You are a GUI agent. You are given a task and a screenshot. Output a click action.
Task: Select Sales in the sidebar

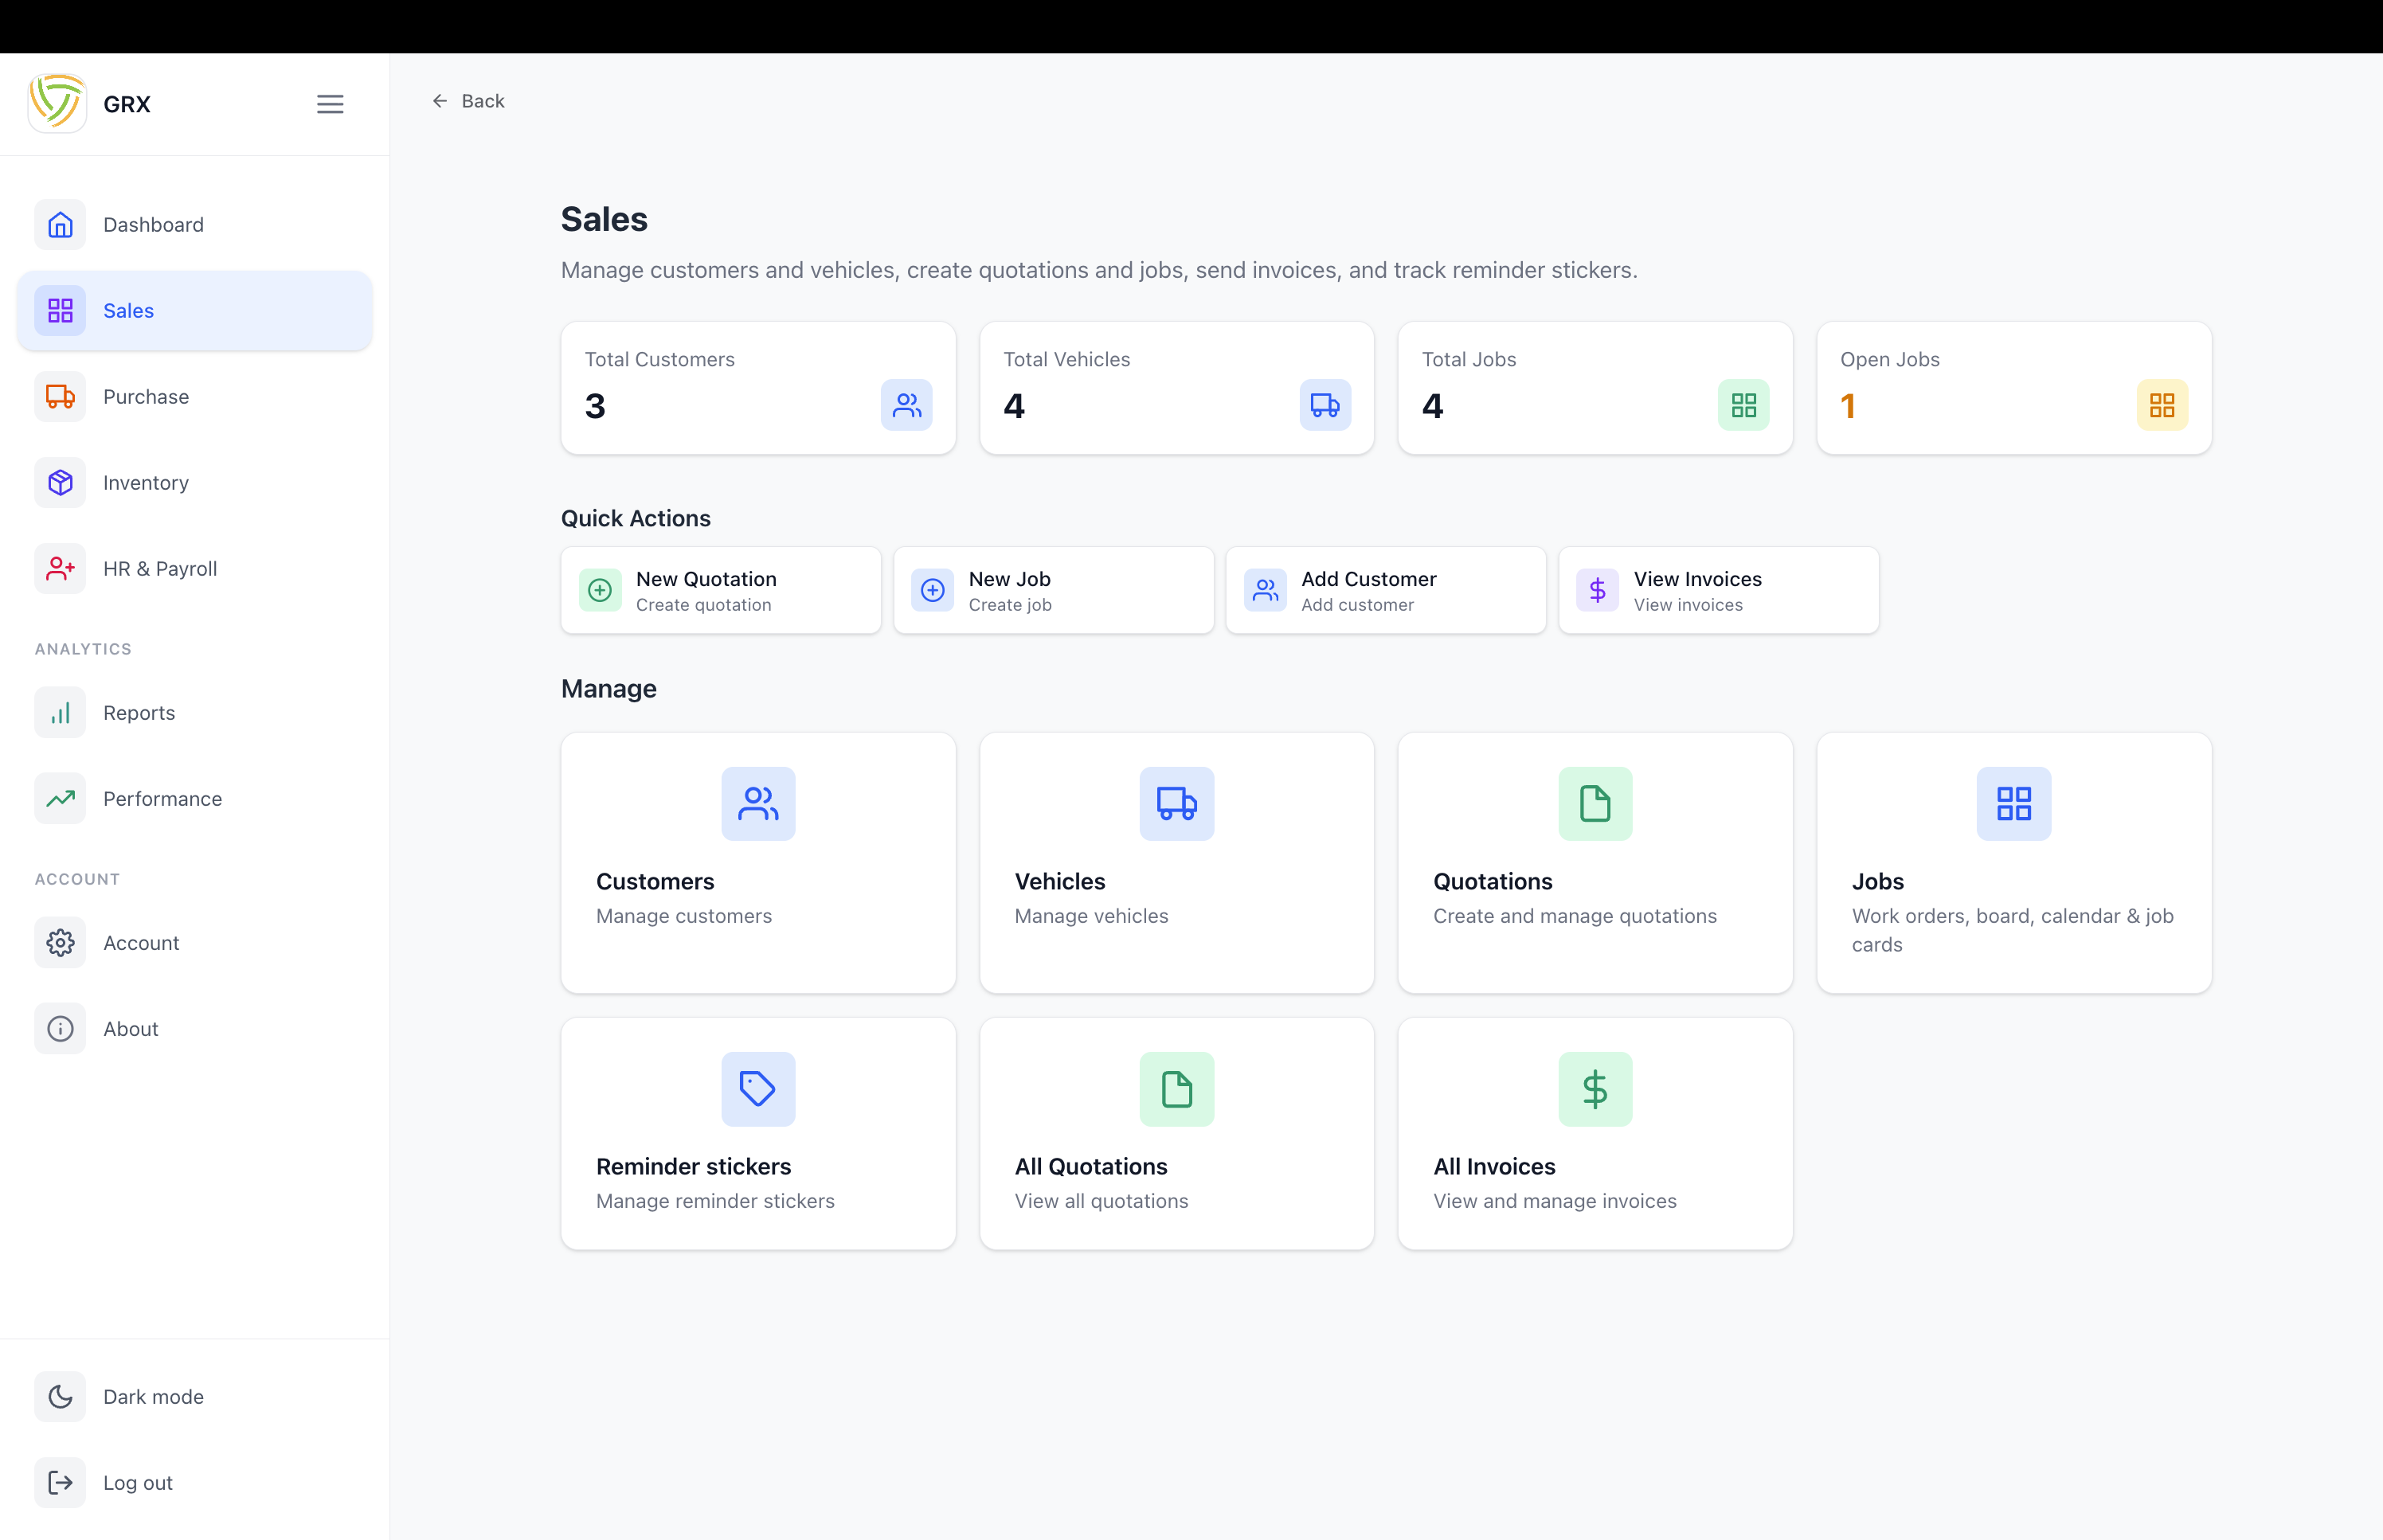pyautogui.click(x=128, y=310)
